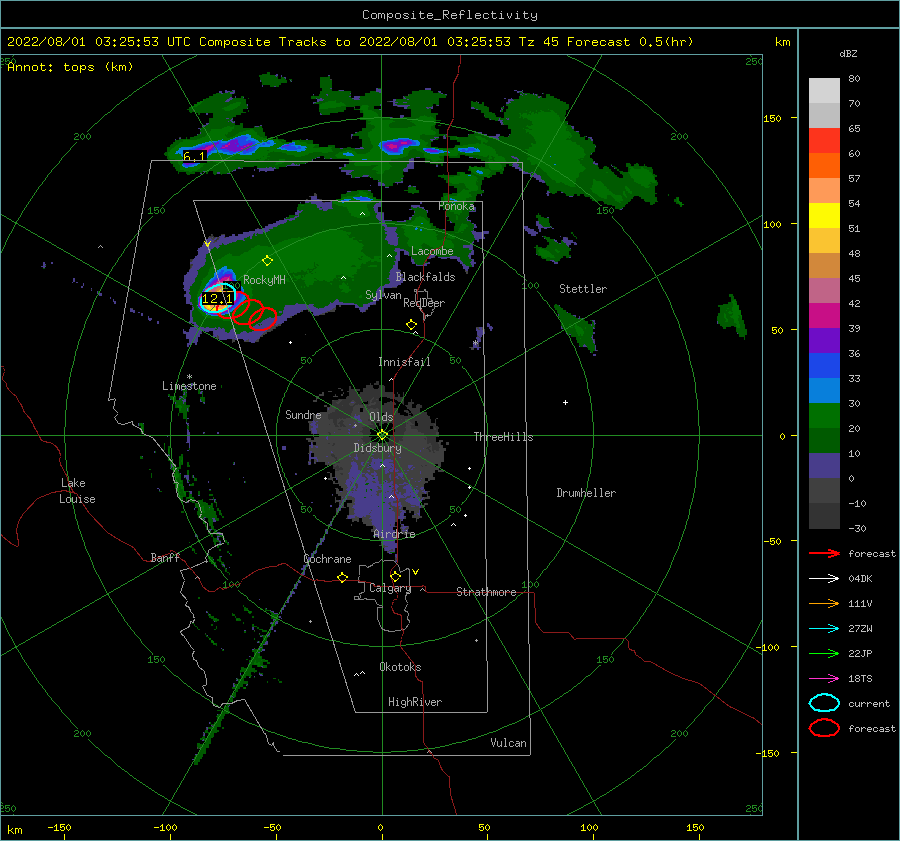Click the Okotoks city label
Image resolution: width=900 pixels, height=841 pixels.
coord(400,667)
